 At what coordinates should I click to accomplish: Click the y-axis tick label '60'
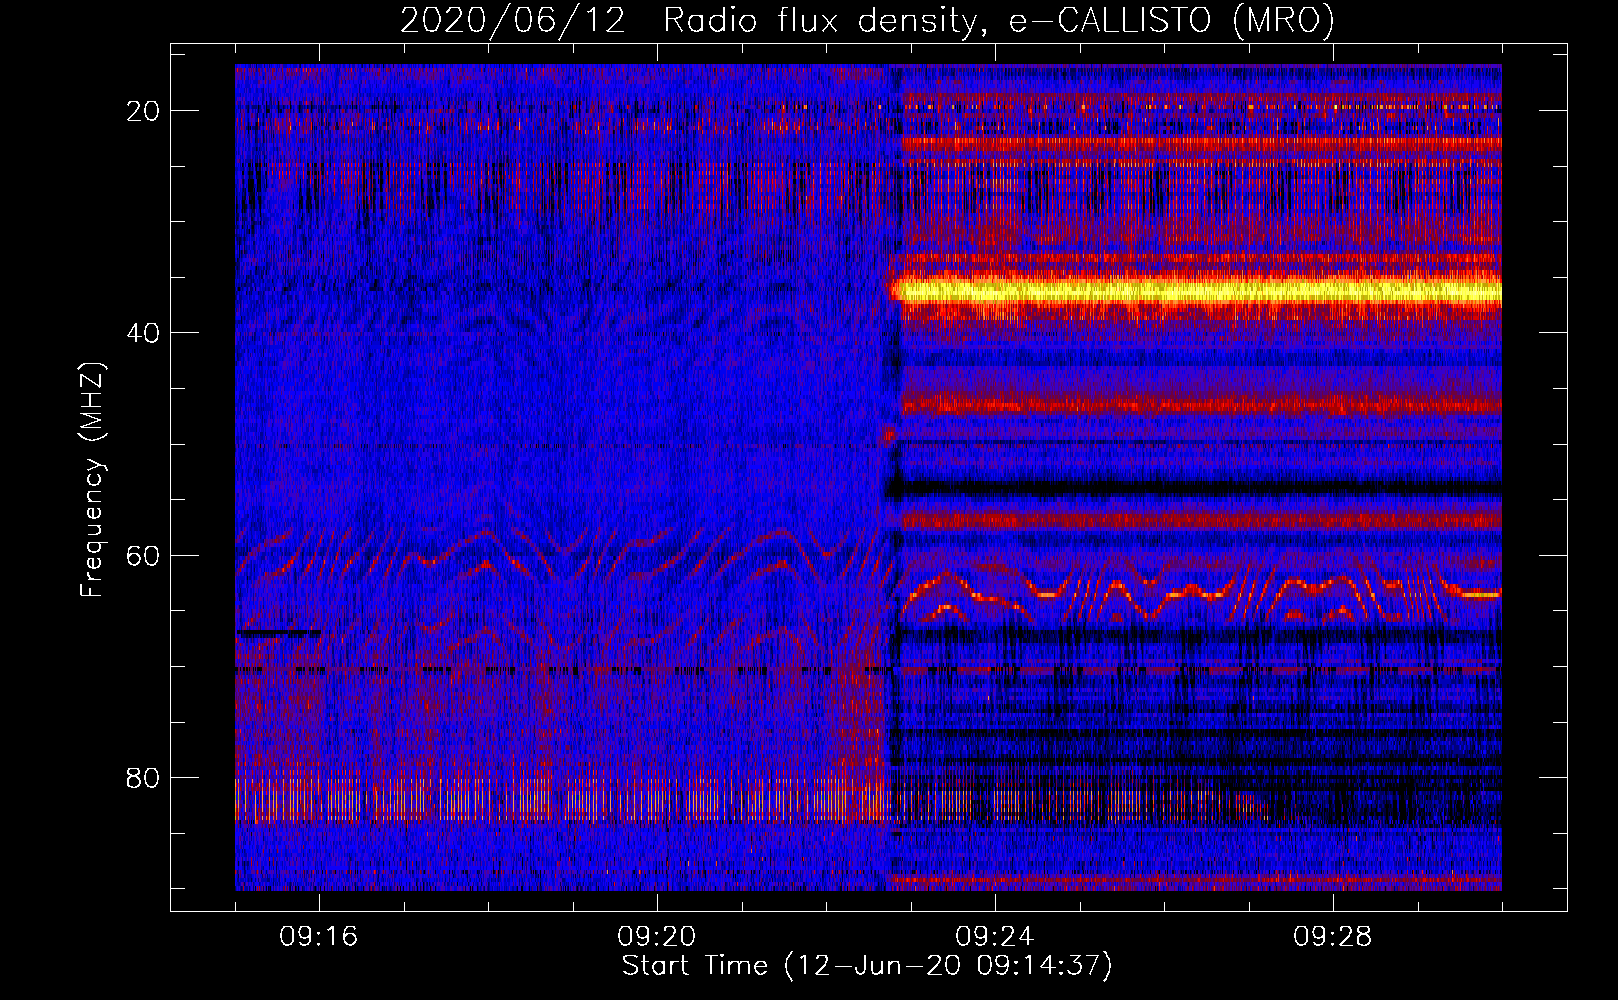[x=144, y=555]
